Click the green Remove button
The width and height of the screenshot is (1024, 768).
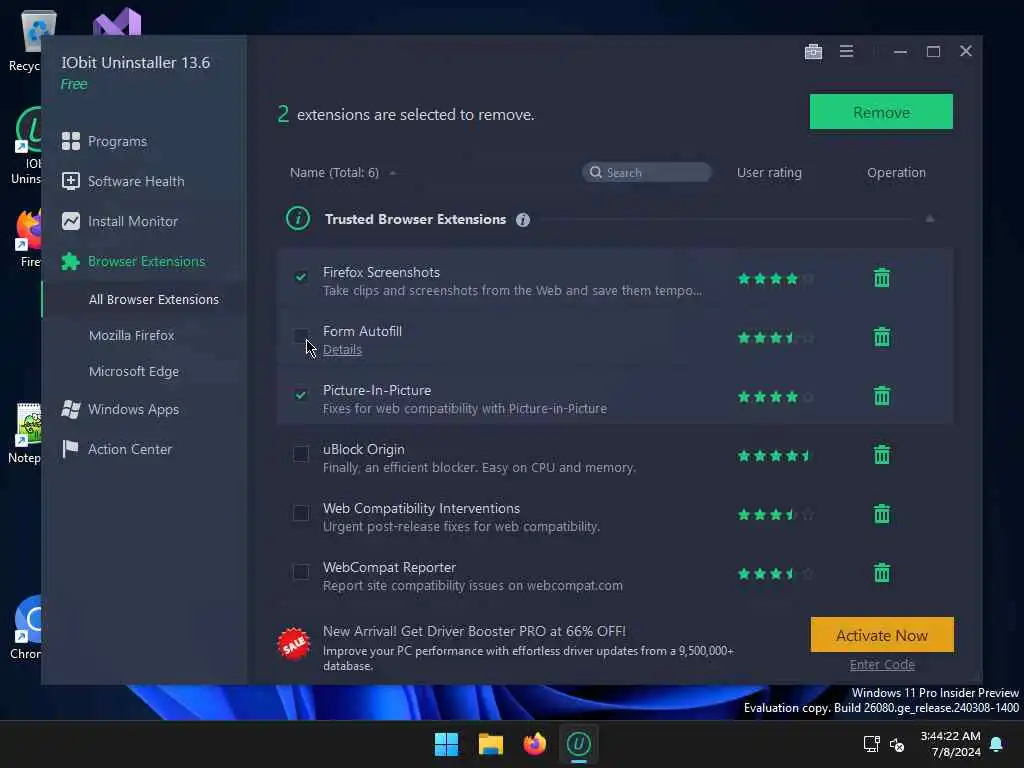point(881,112)
